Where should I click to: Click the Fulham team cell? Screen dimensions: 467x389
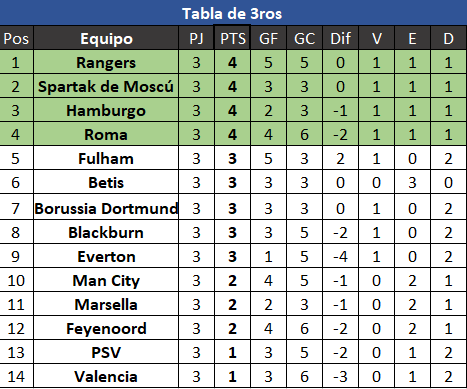(x=106, y=158)
